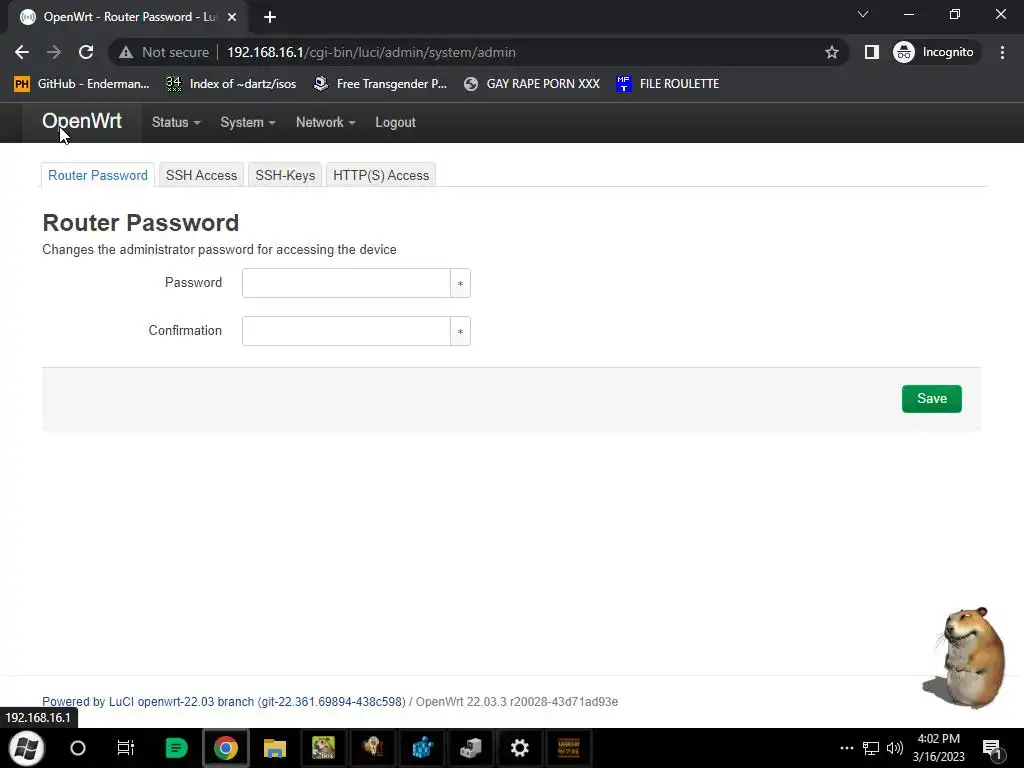Open FILE ROULETTE bookmark
The width and height of the screenshot is (1024, 768).
point(667,84)
